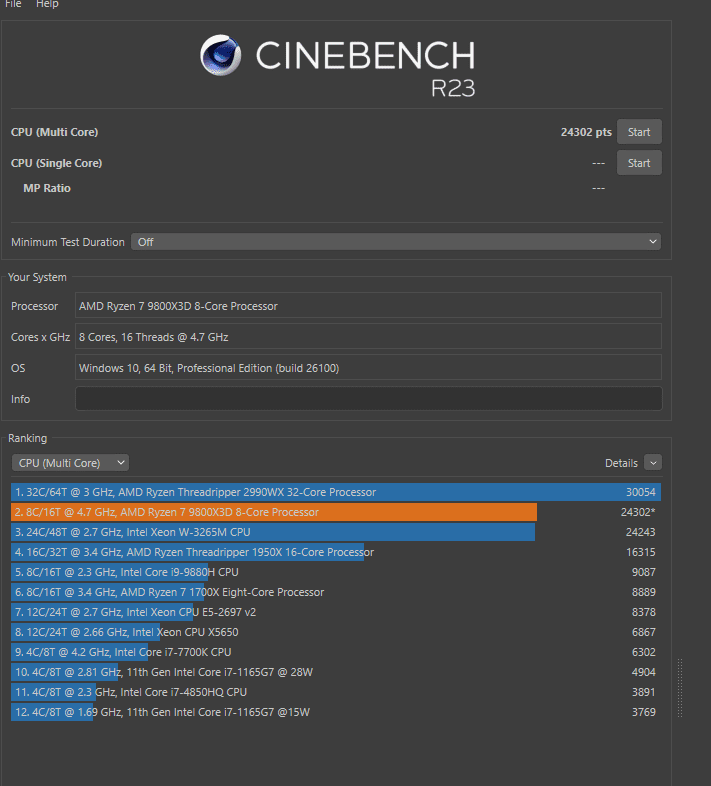Select the Xeon W-3265M ranking row
Viewport: 711px width, 786px height.
[336, 532]
